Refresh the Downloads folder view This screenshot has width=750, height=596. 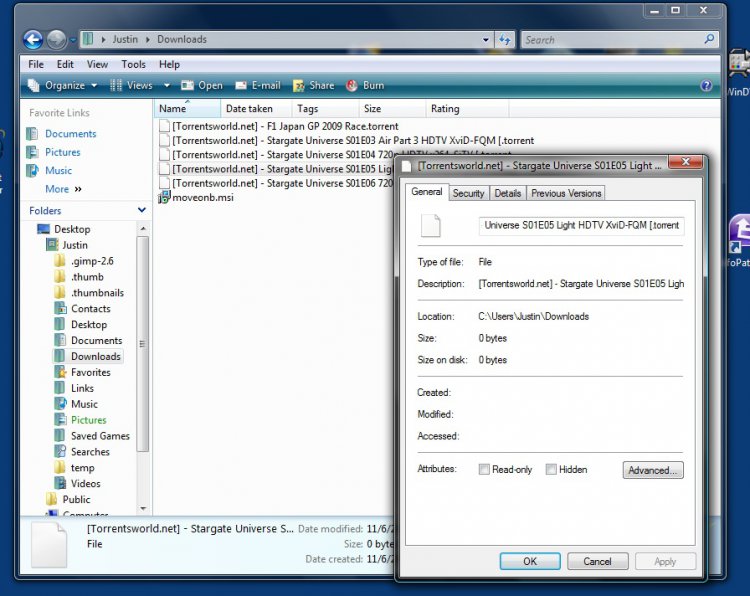point(505,40)
